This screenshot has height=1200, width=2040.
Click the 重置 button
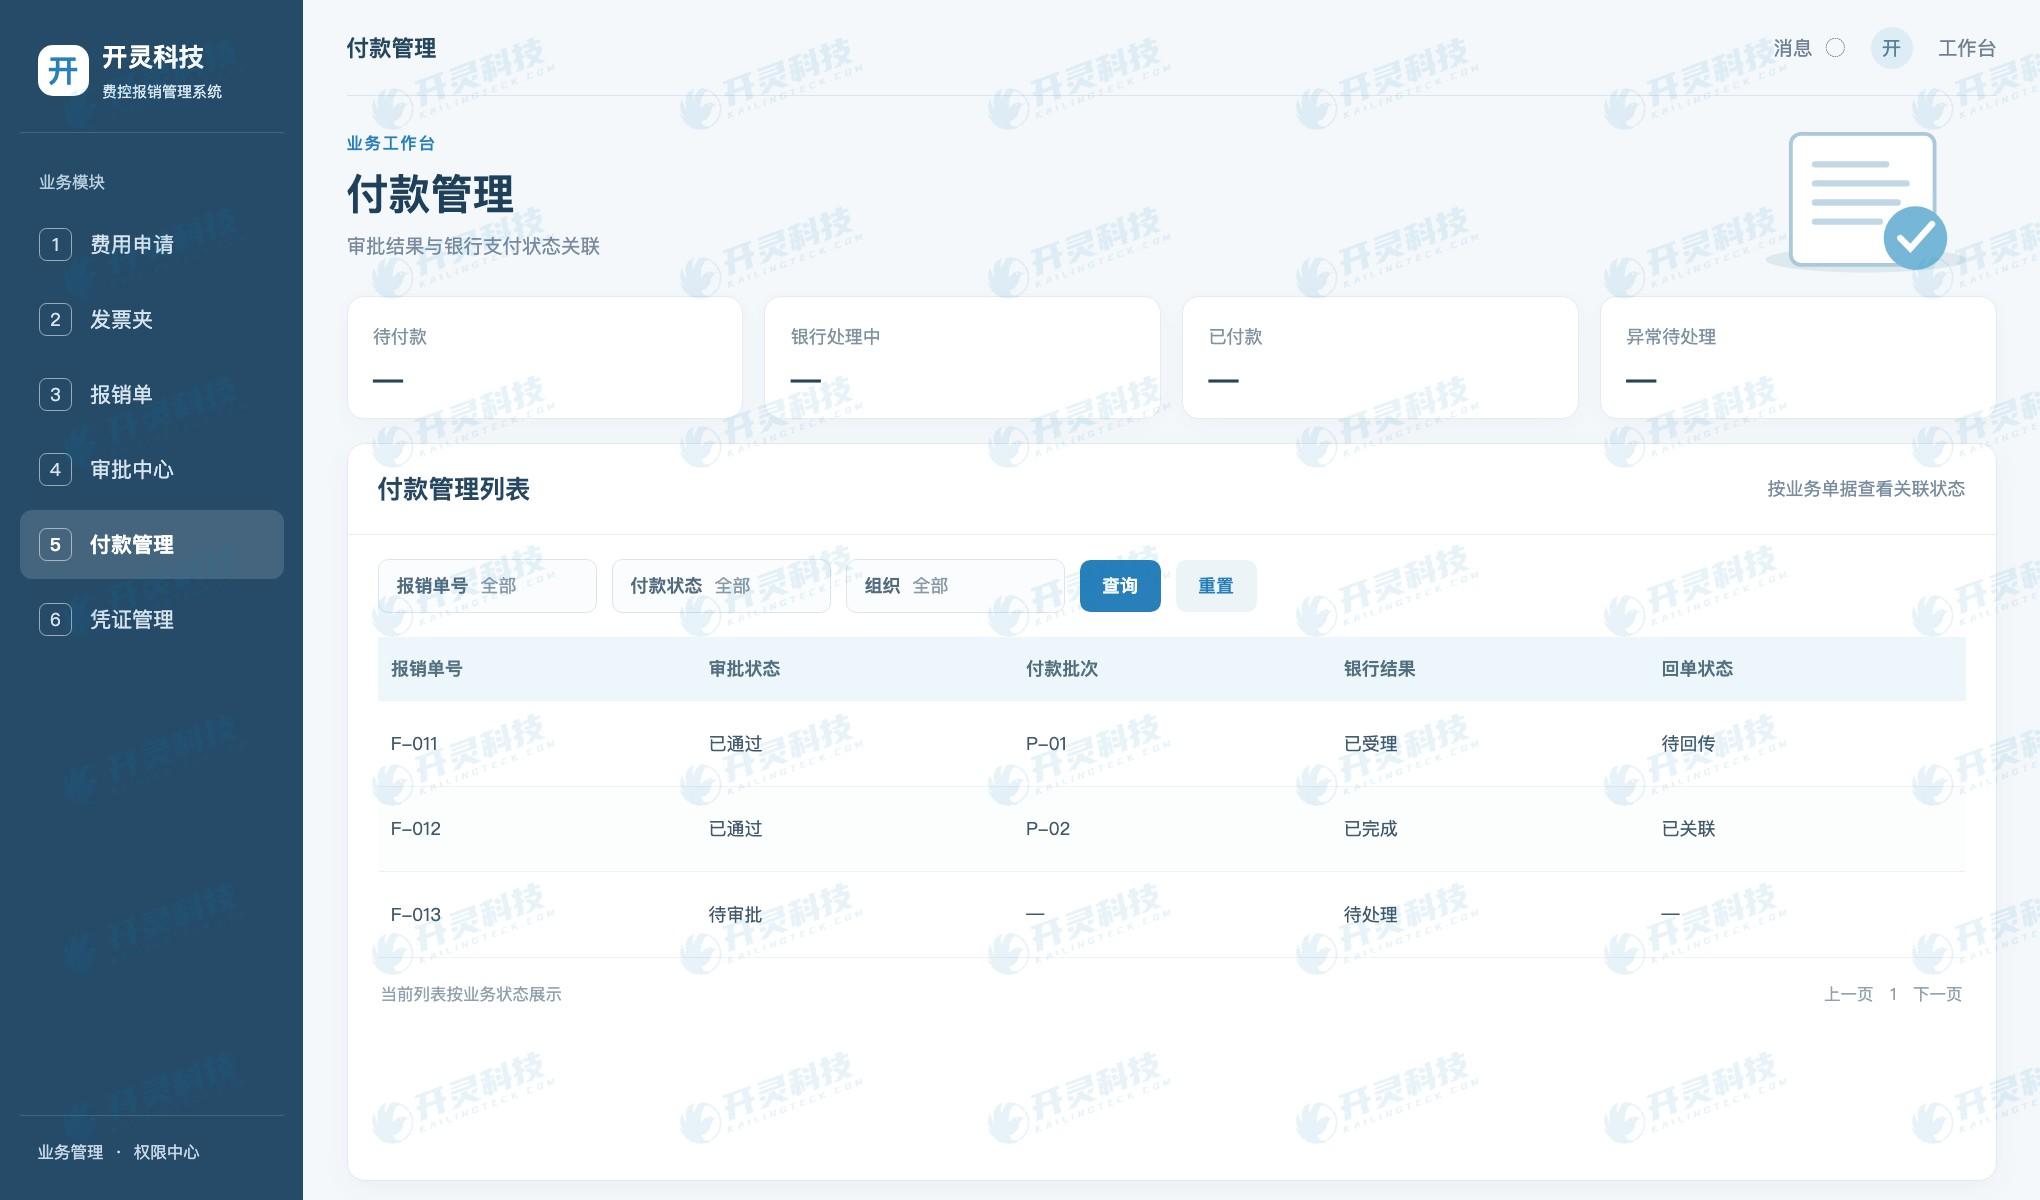[x=1216, y=586]
